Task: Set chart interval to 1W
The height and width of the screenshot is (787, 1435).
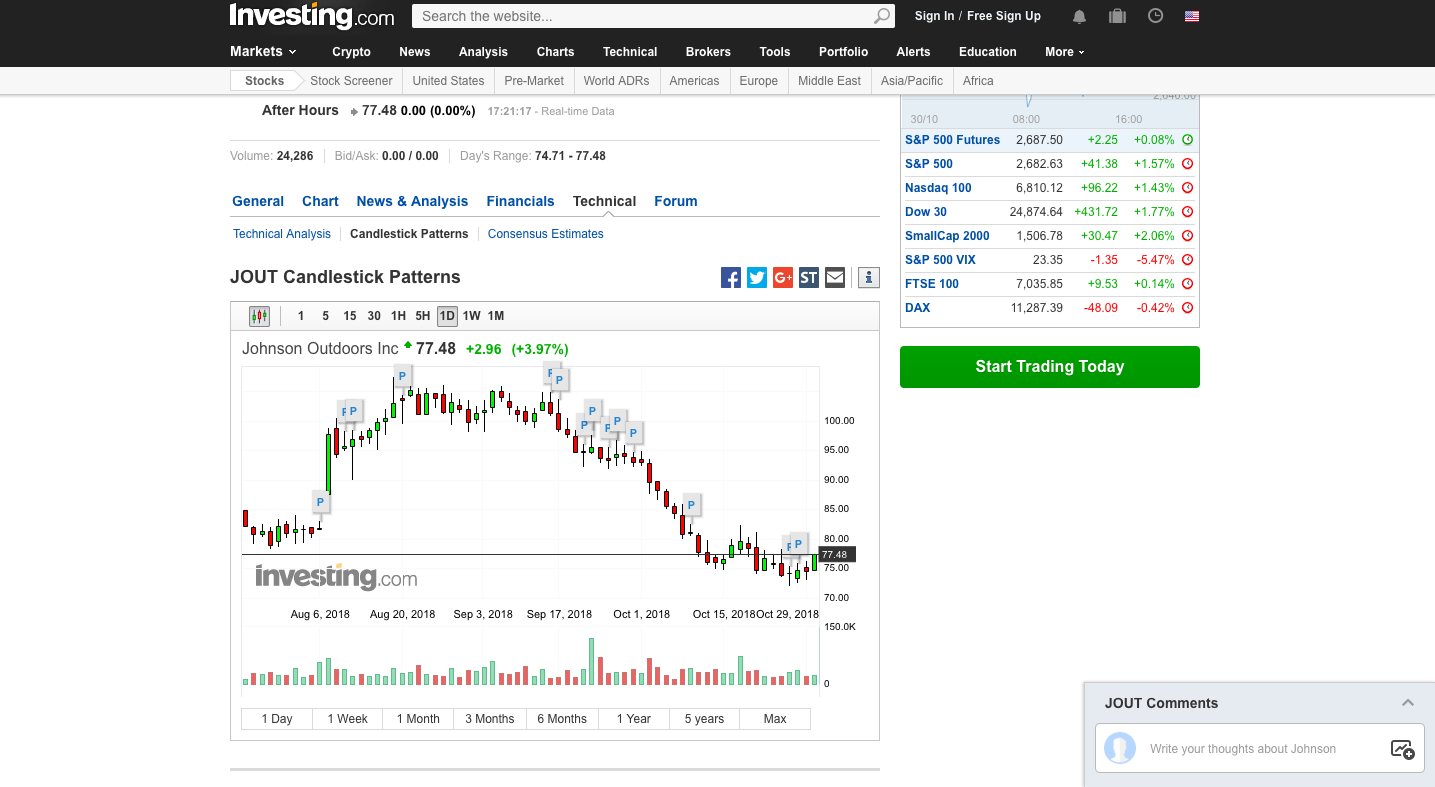Action: tap(471, 316)
